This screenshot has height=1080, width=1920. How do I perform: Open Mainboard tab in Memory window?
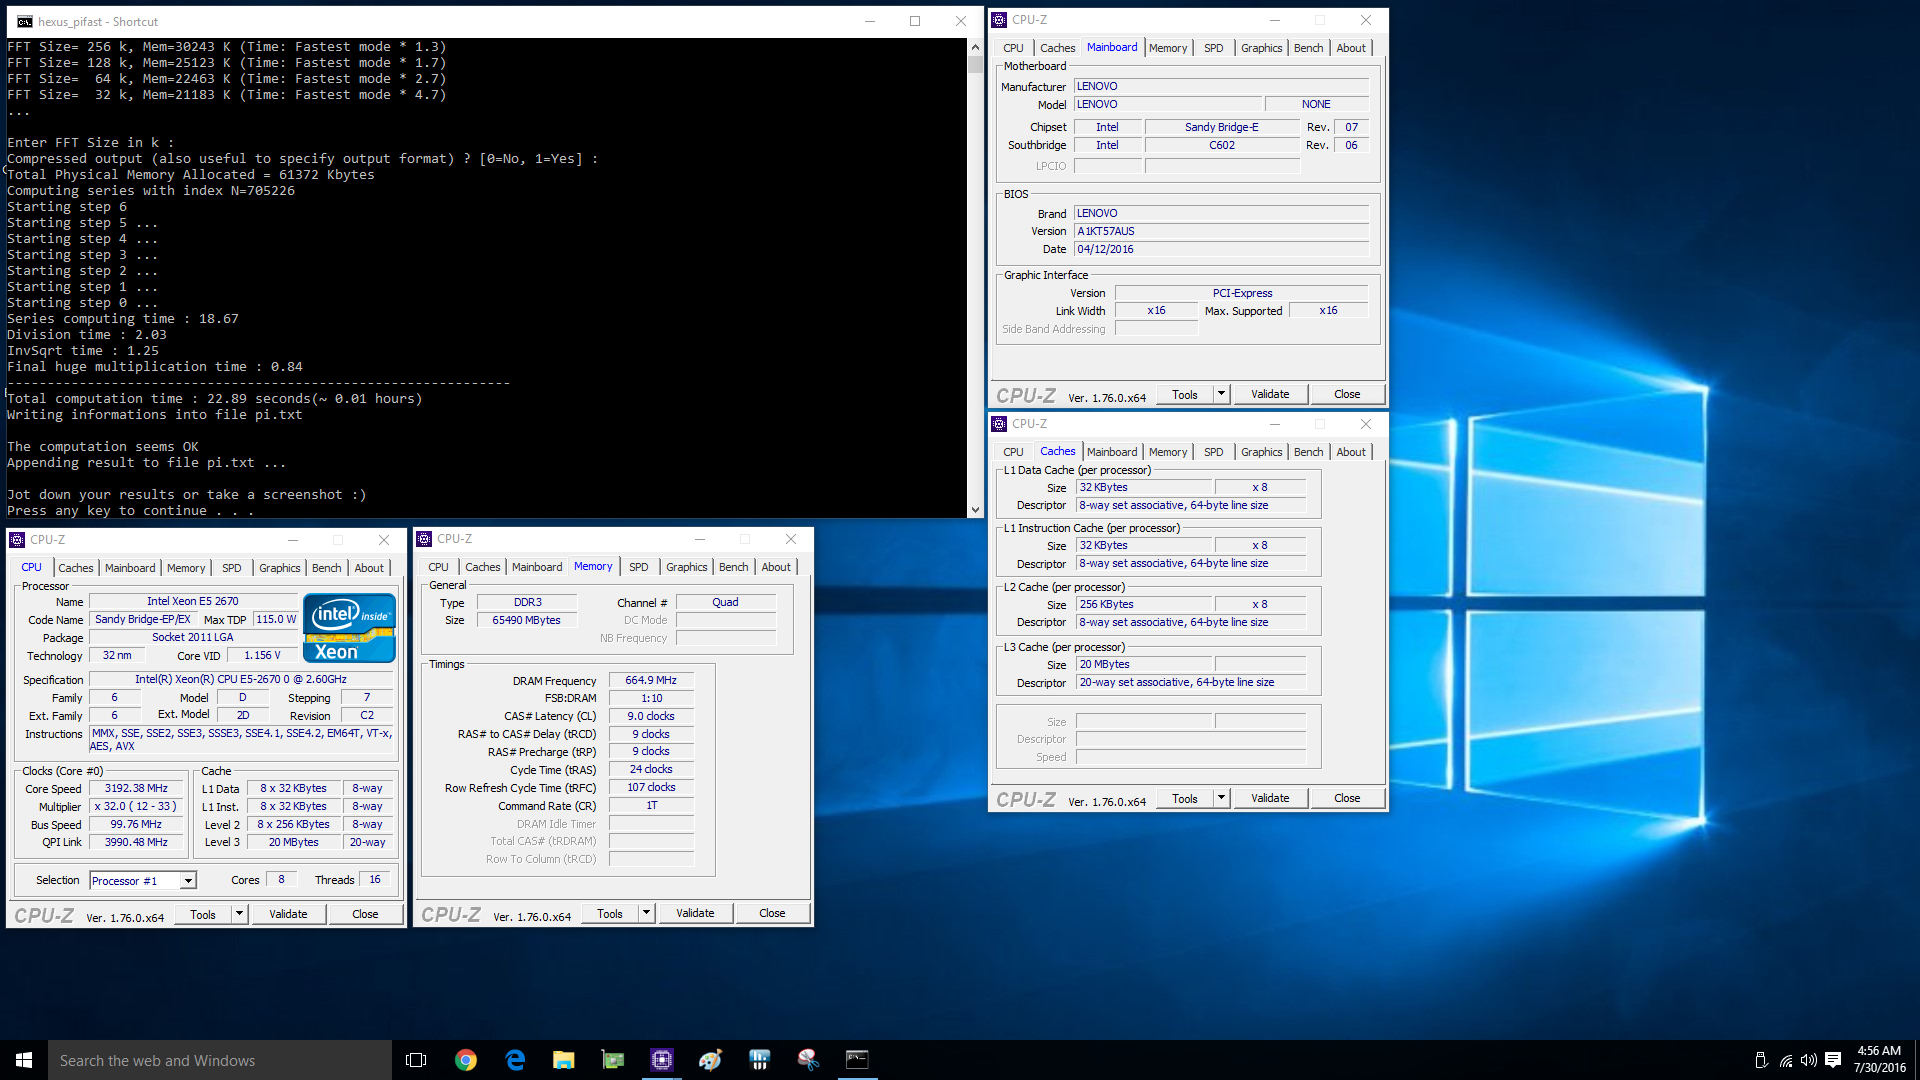[x=537, y=567]
